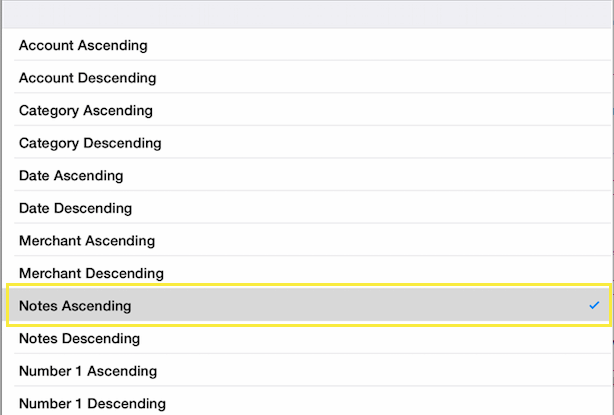614x415 pixels.
Task: Sort by Category Ascending
Action: click(308, 110)
